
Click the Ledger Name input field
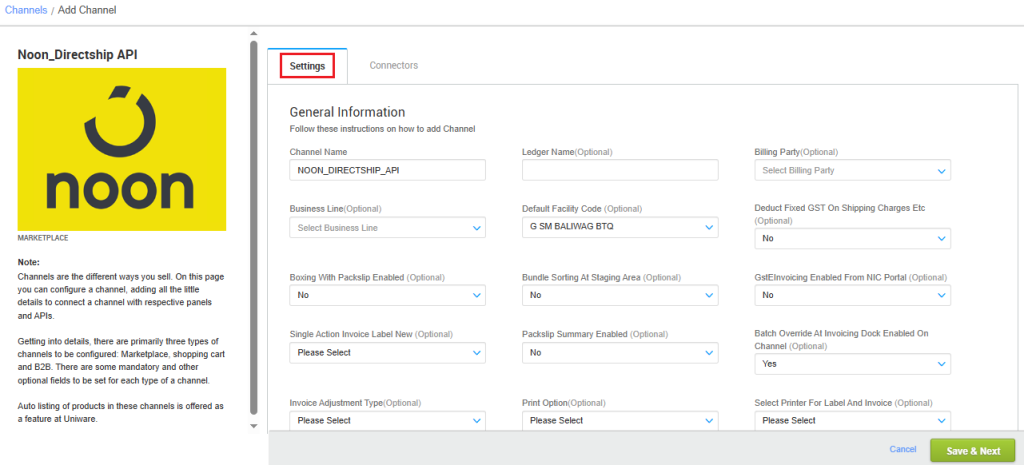coord(620,170)
